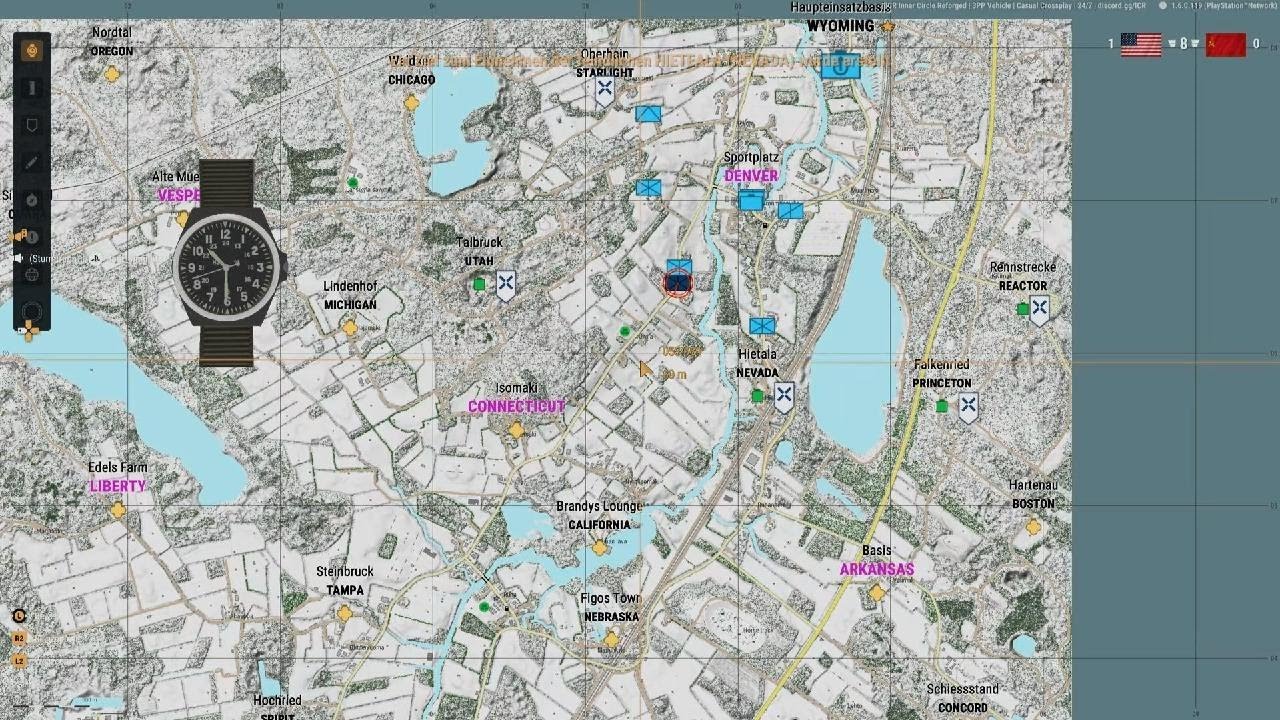The width and height of the screenshot is (1280, 720).
Task: Click the LIBERTY objective label
Action: point(118,486)
